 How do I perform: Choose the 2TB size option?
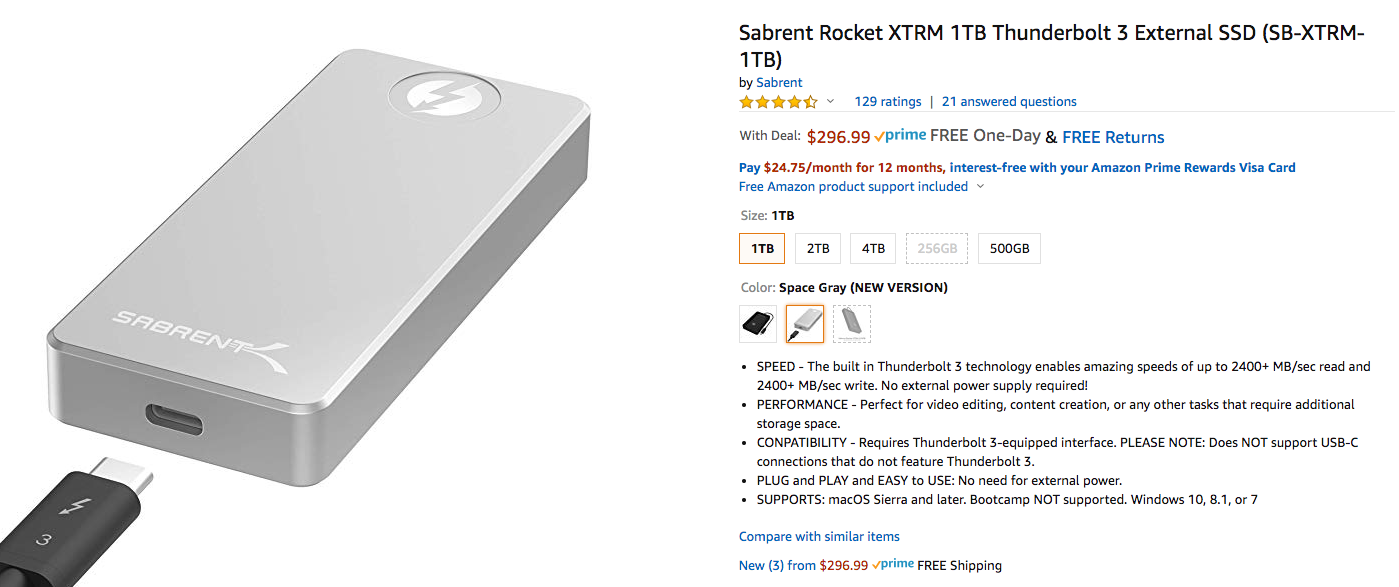[x=818, y=249]
